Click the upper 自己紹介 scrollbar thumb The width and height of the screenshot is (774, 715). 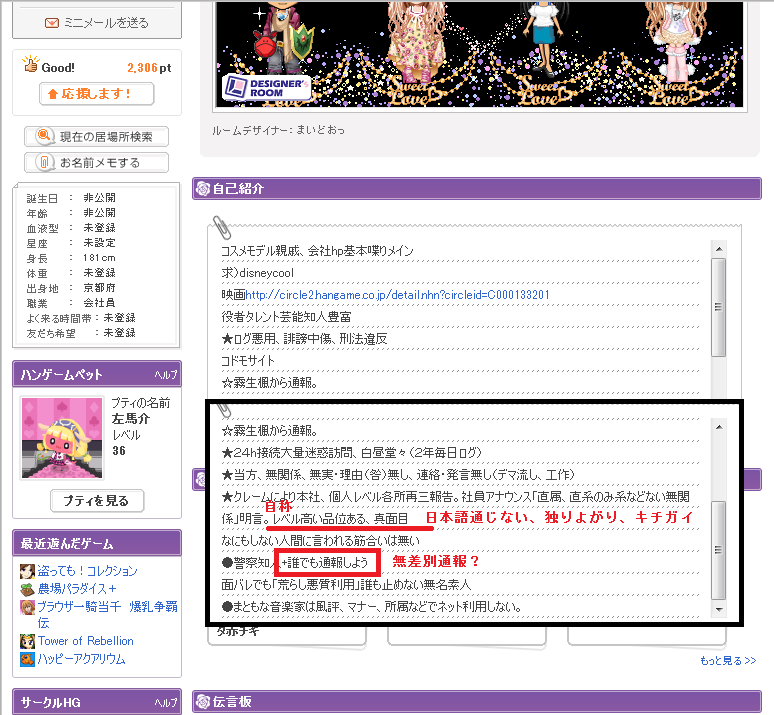tap(719, 307)
